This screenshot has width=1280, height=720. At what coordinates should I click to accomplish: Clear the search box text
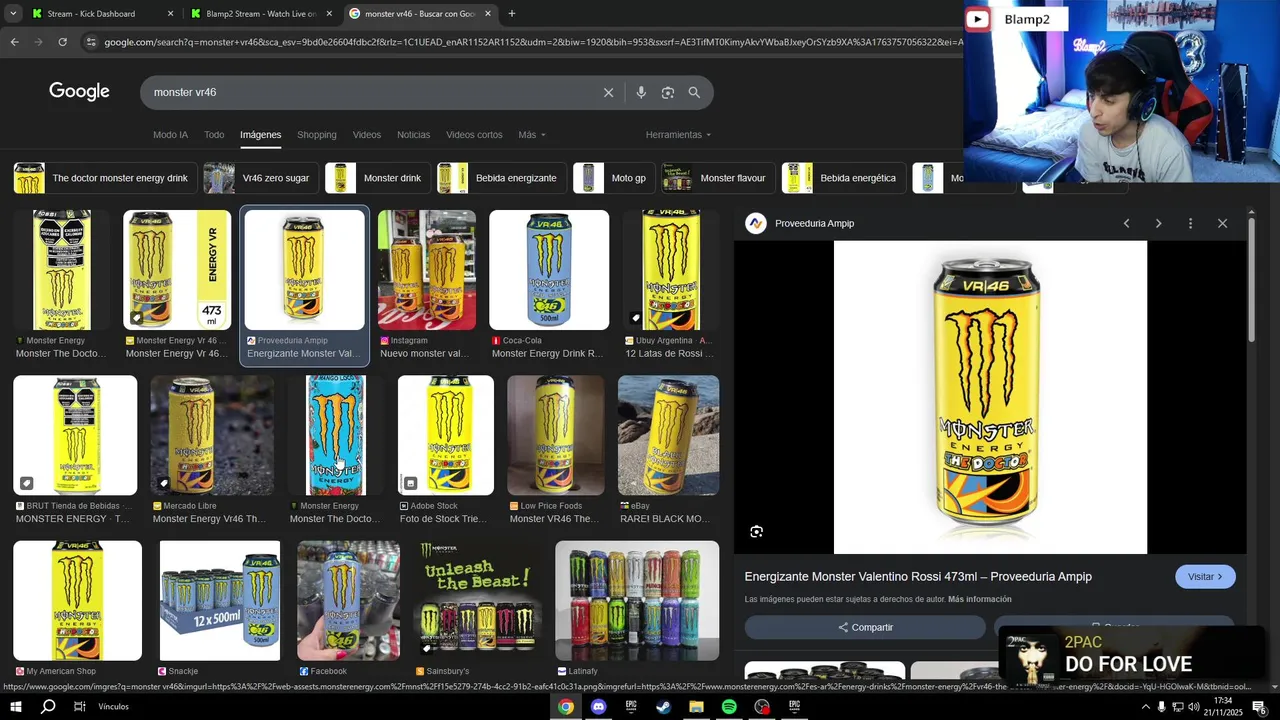click(x=608, y=92)
